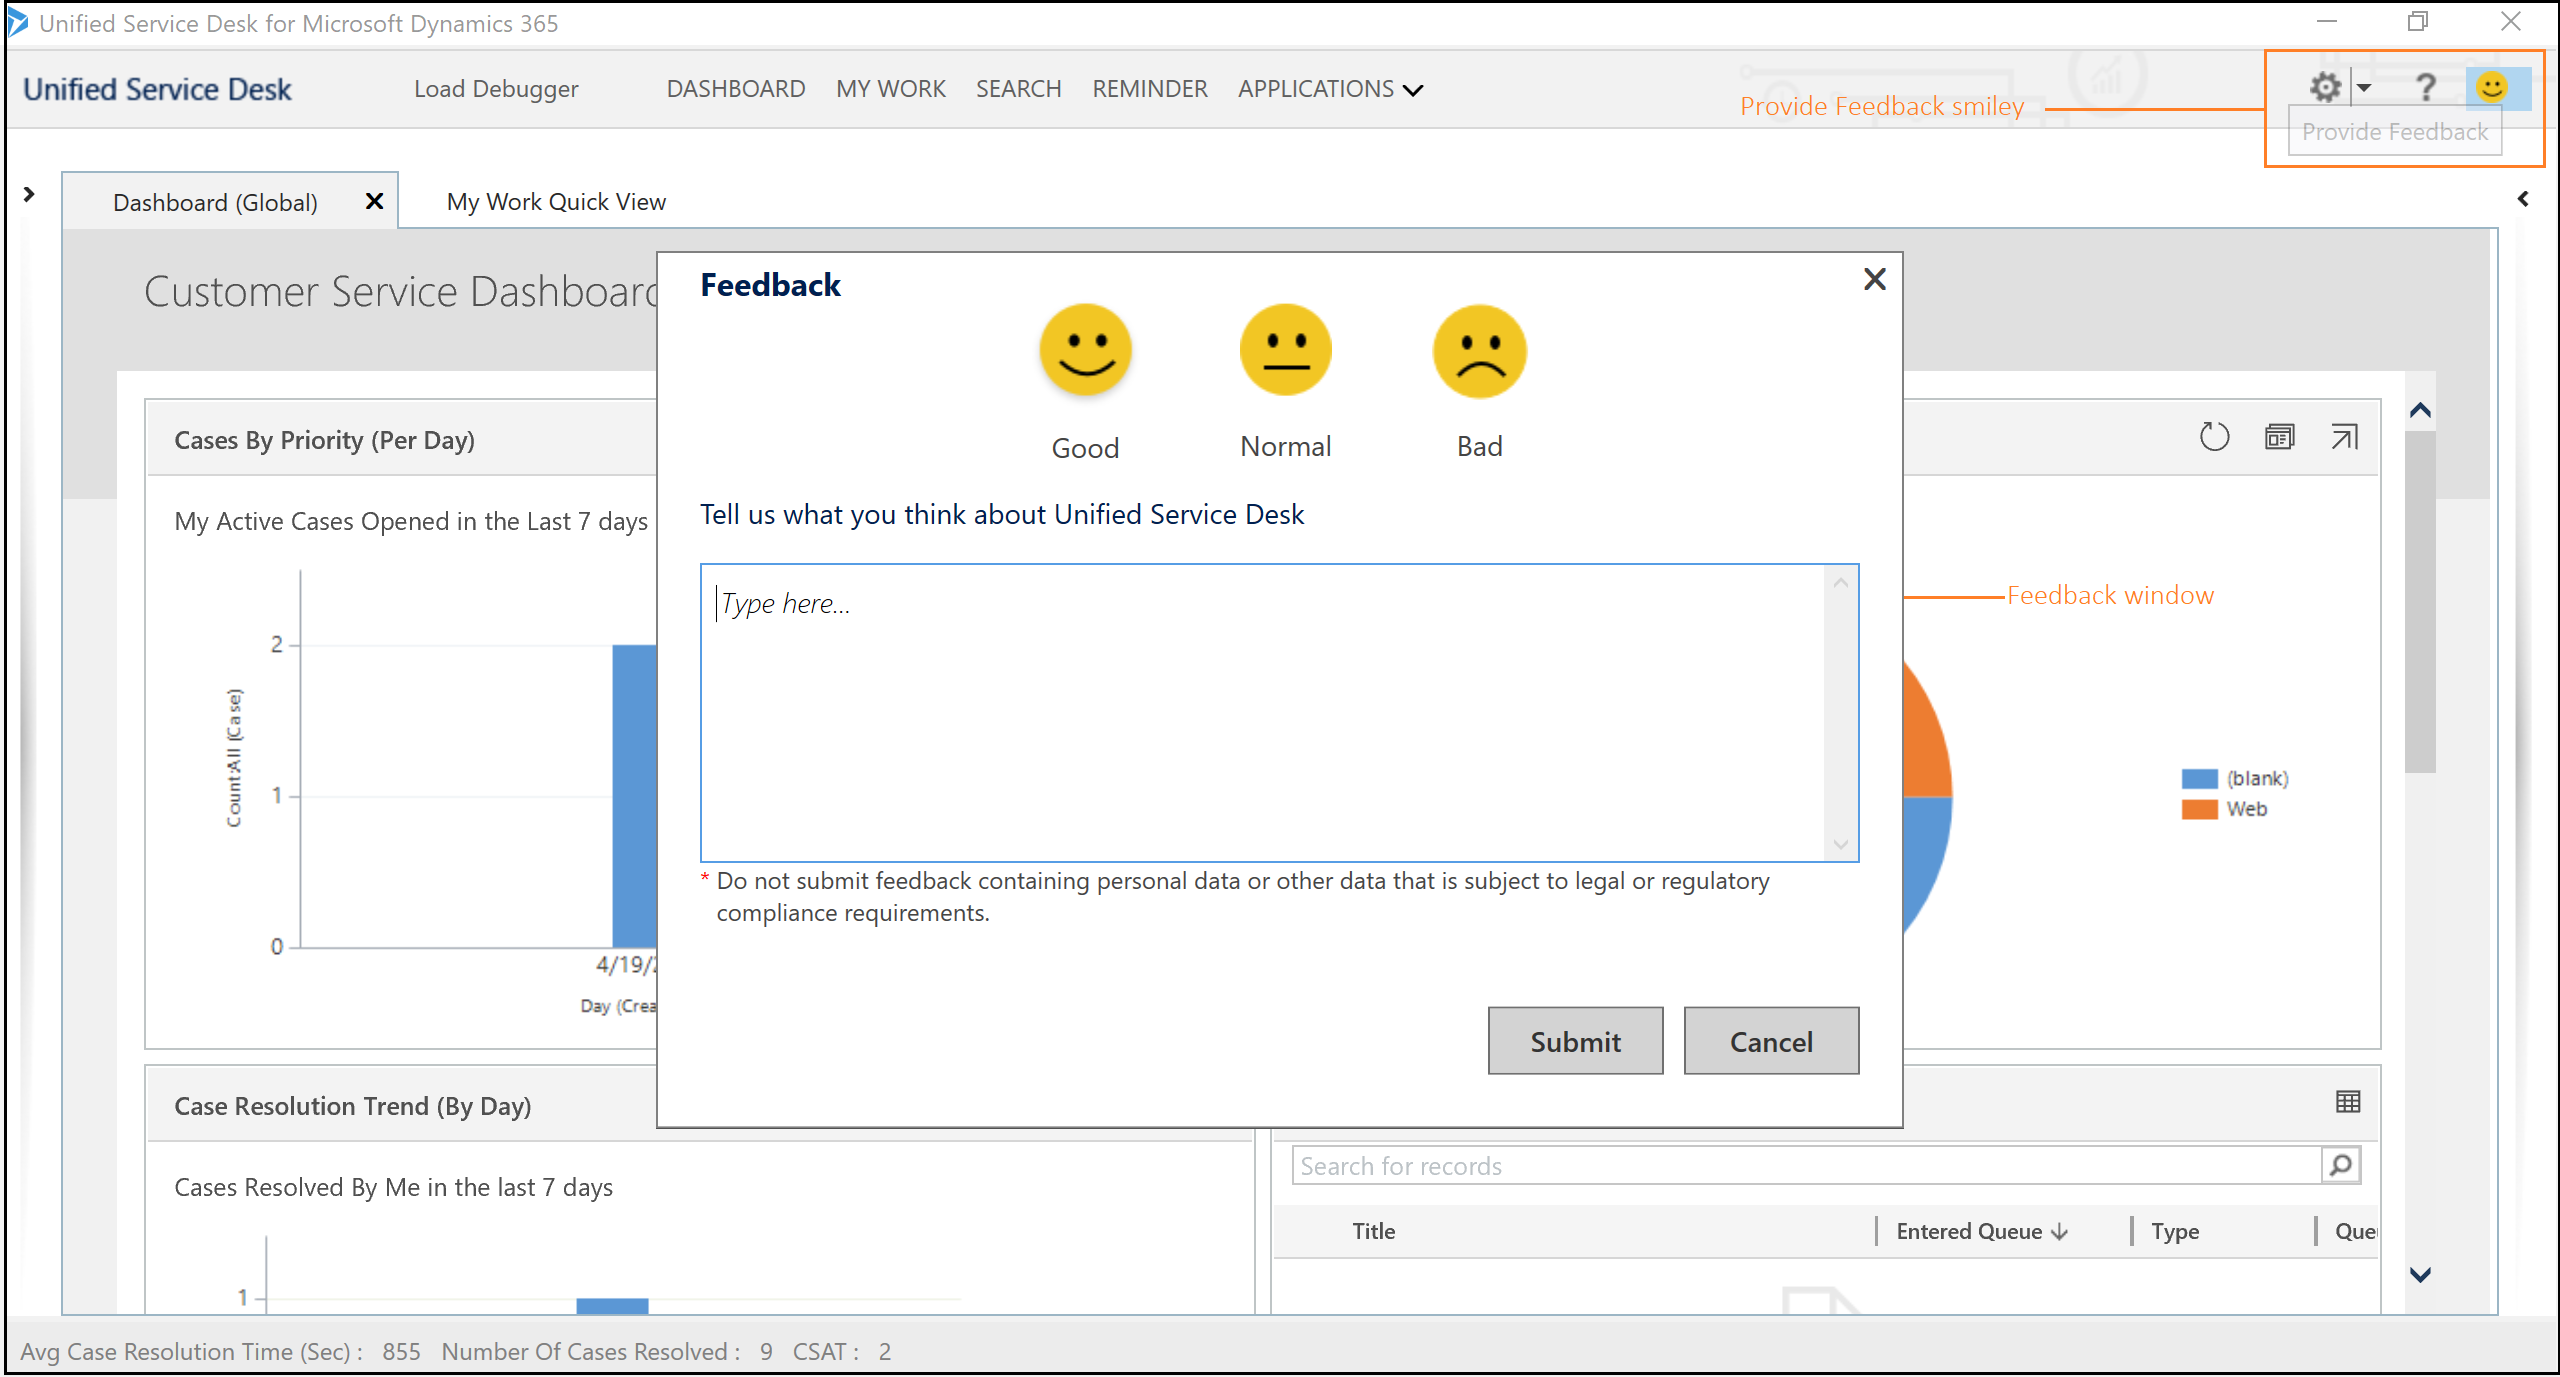Click the refresh icon on dashboard panel
Screen dimensions: 2560x1377
pos(2214,438)
